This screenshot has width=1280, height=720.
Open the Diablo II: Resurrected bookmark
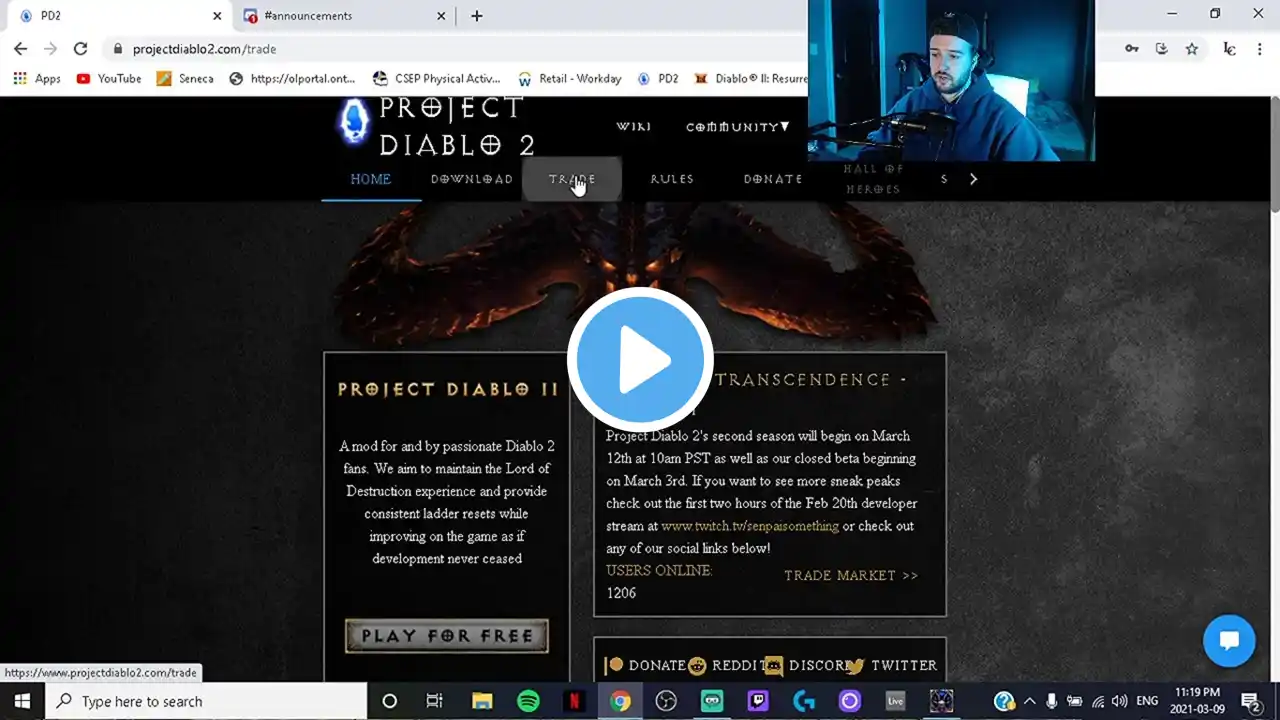[749, 78]
